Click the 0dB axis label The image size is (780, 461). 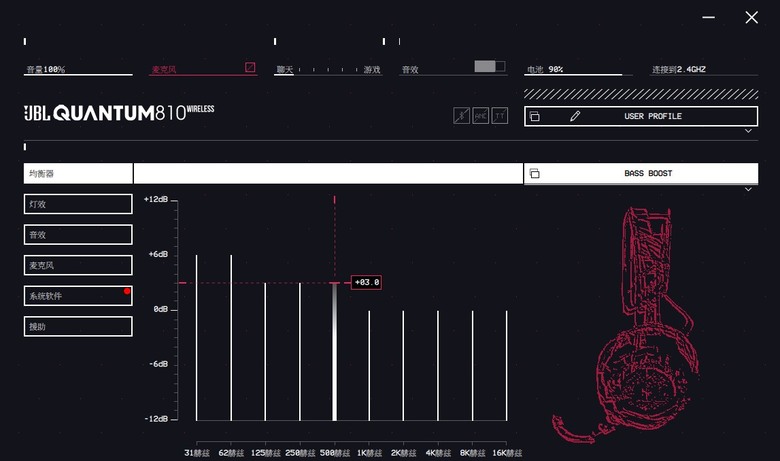tap(161, 309)
